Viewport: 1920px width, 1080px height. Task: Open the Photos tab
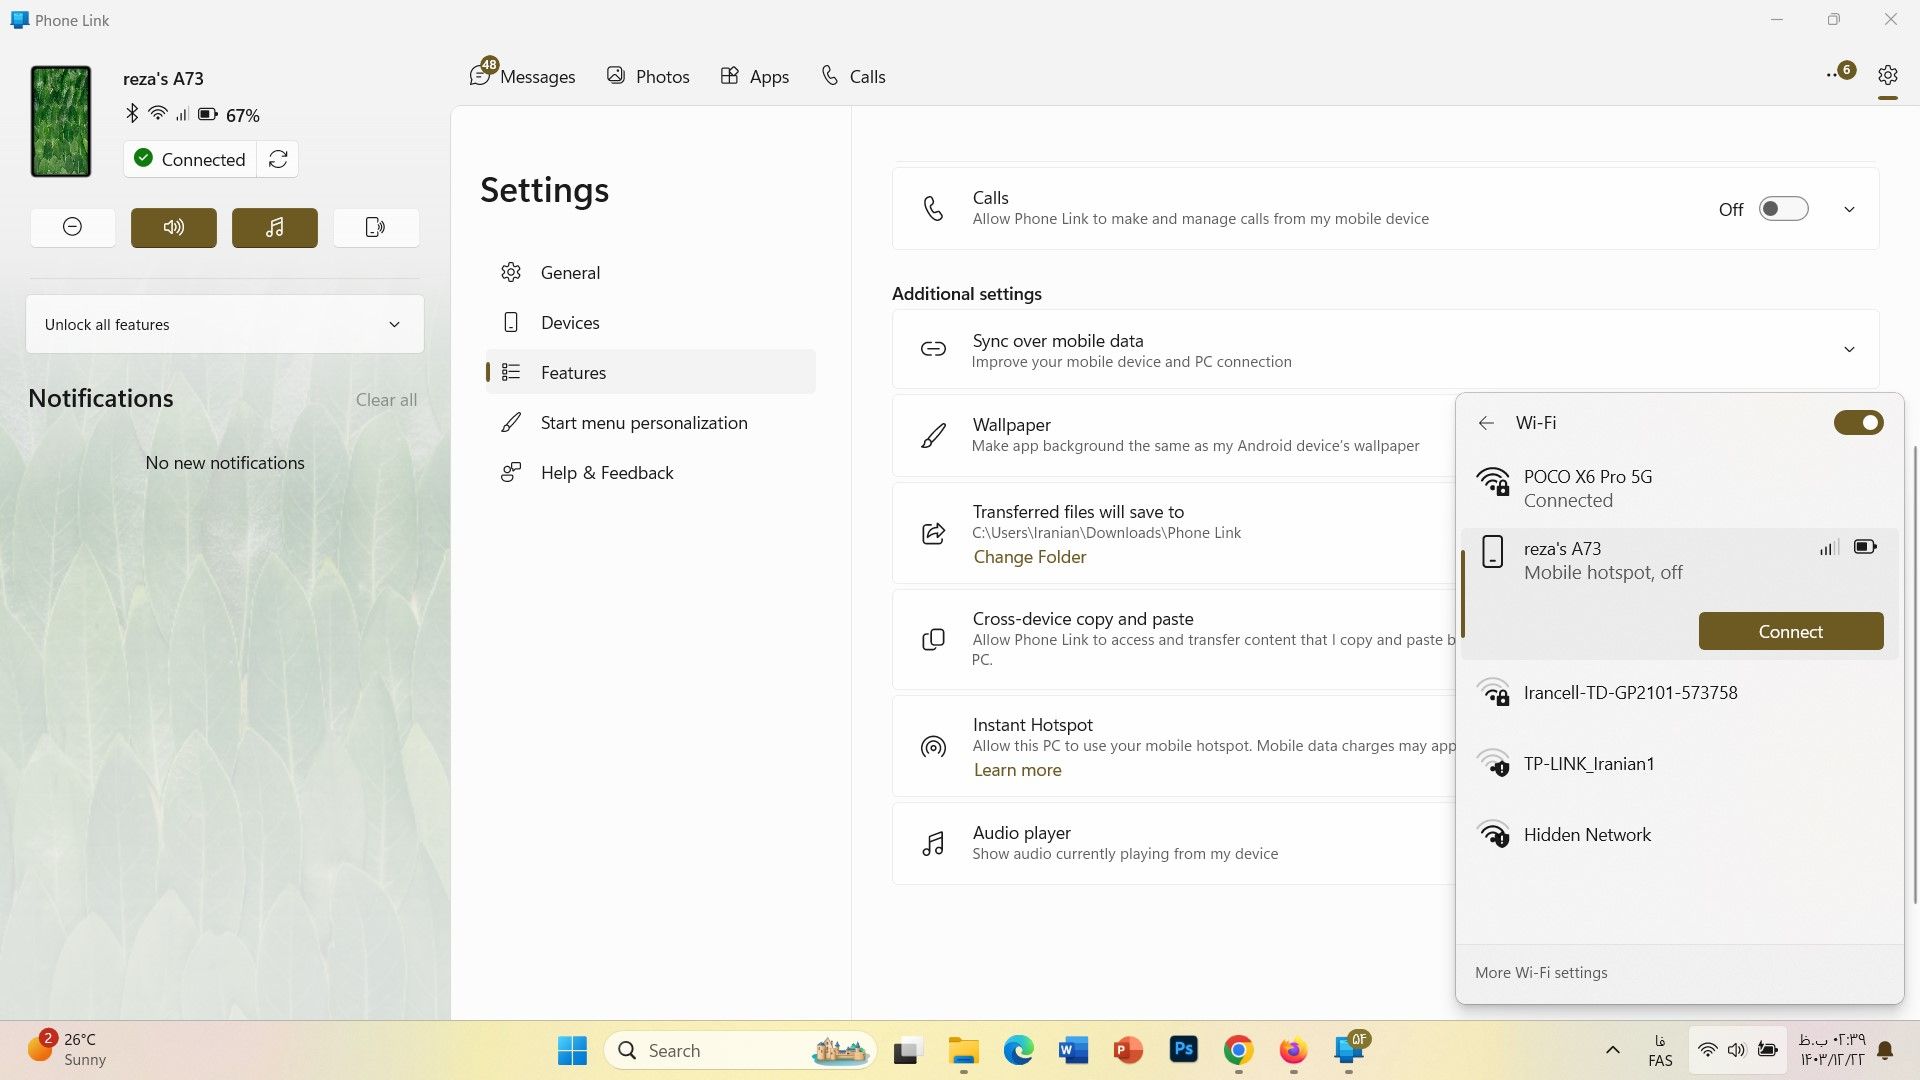tap(648, 76)
